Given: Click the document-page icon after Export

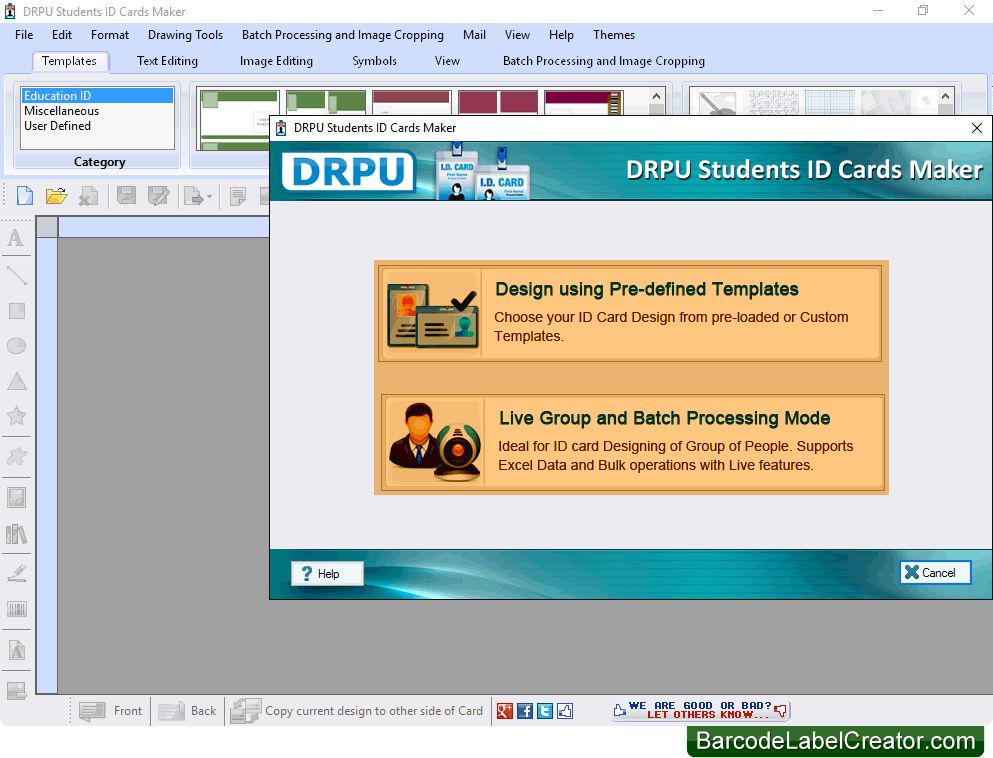Looking at the screenshot, I should click(x=238, y=196).
